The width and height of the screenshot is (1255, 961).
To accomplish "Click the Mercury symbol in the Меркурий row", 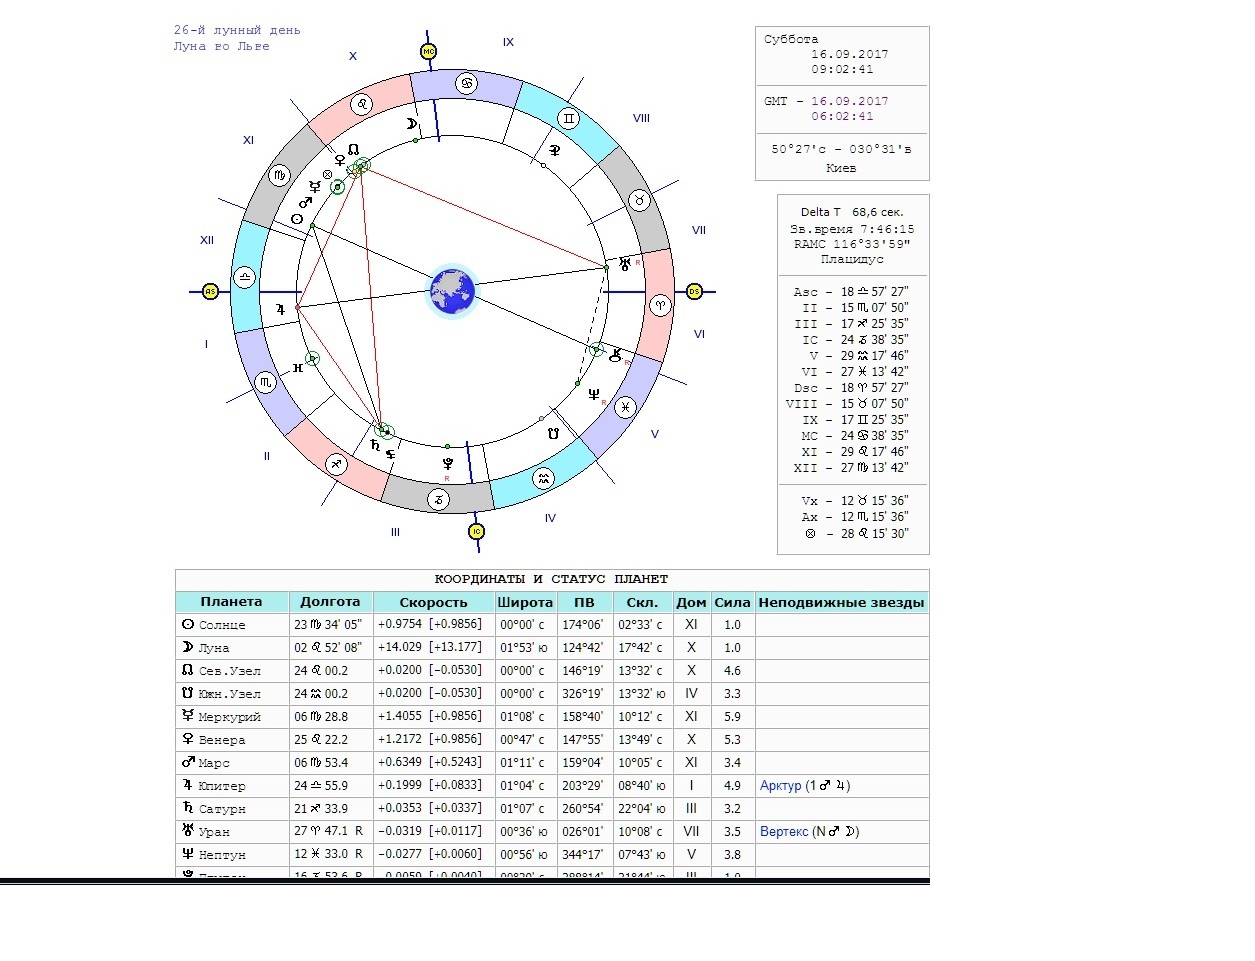I will click(x=187, y=716).
